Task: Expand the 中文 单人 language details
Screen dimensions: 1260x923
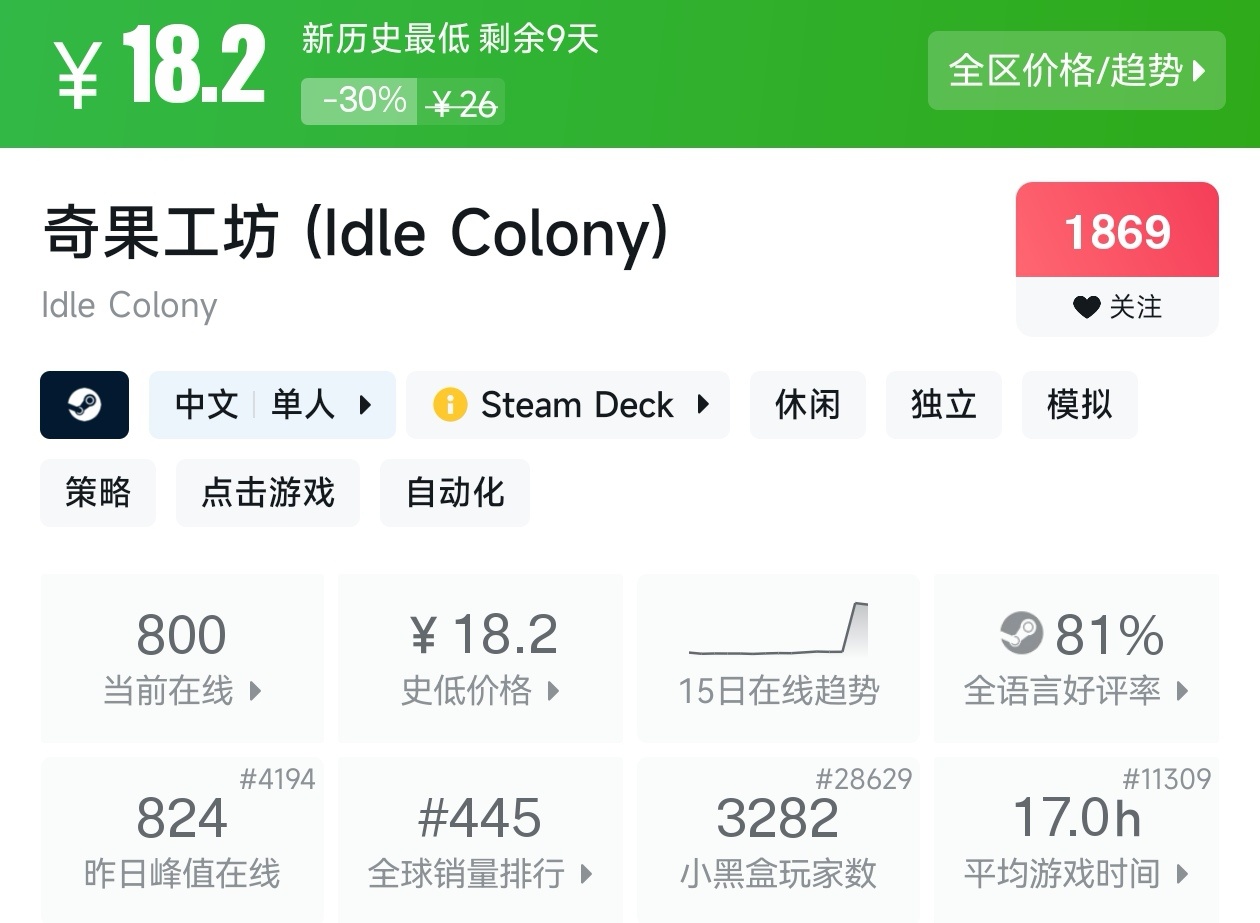Action: point(272,405)
